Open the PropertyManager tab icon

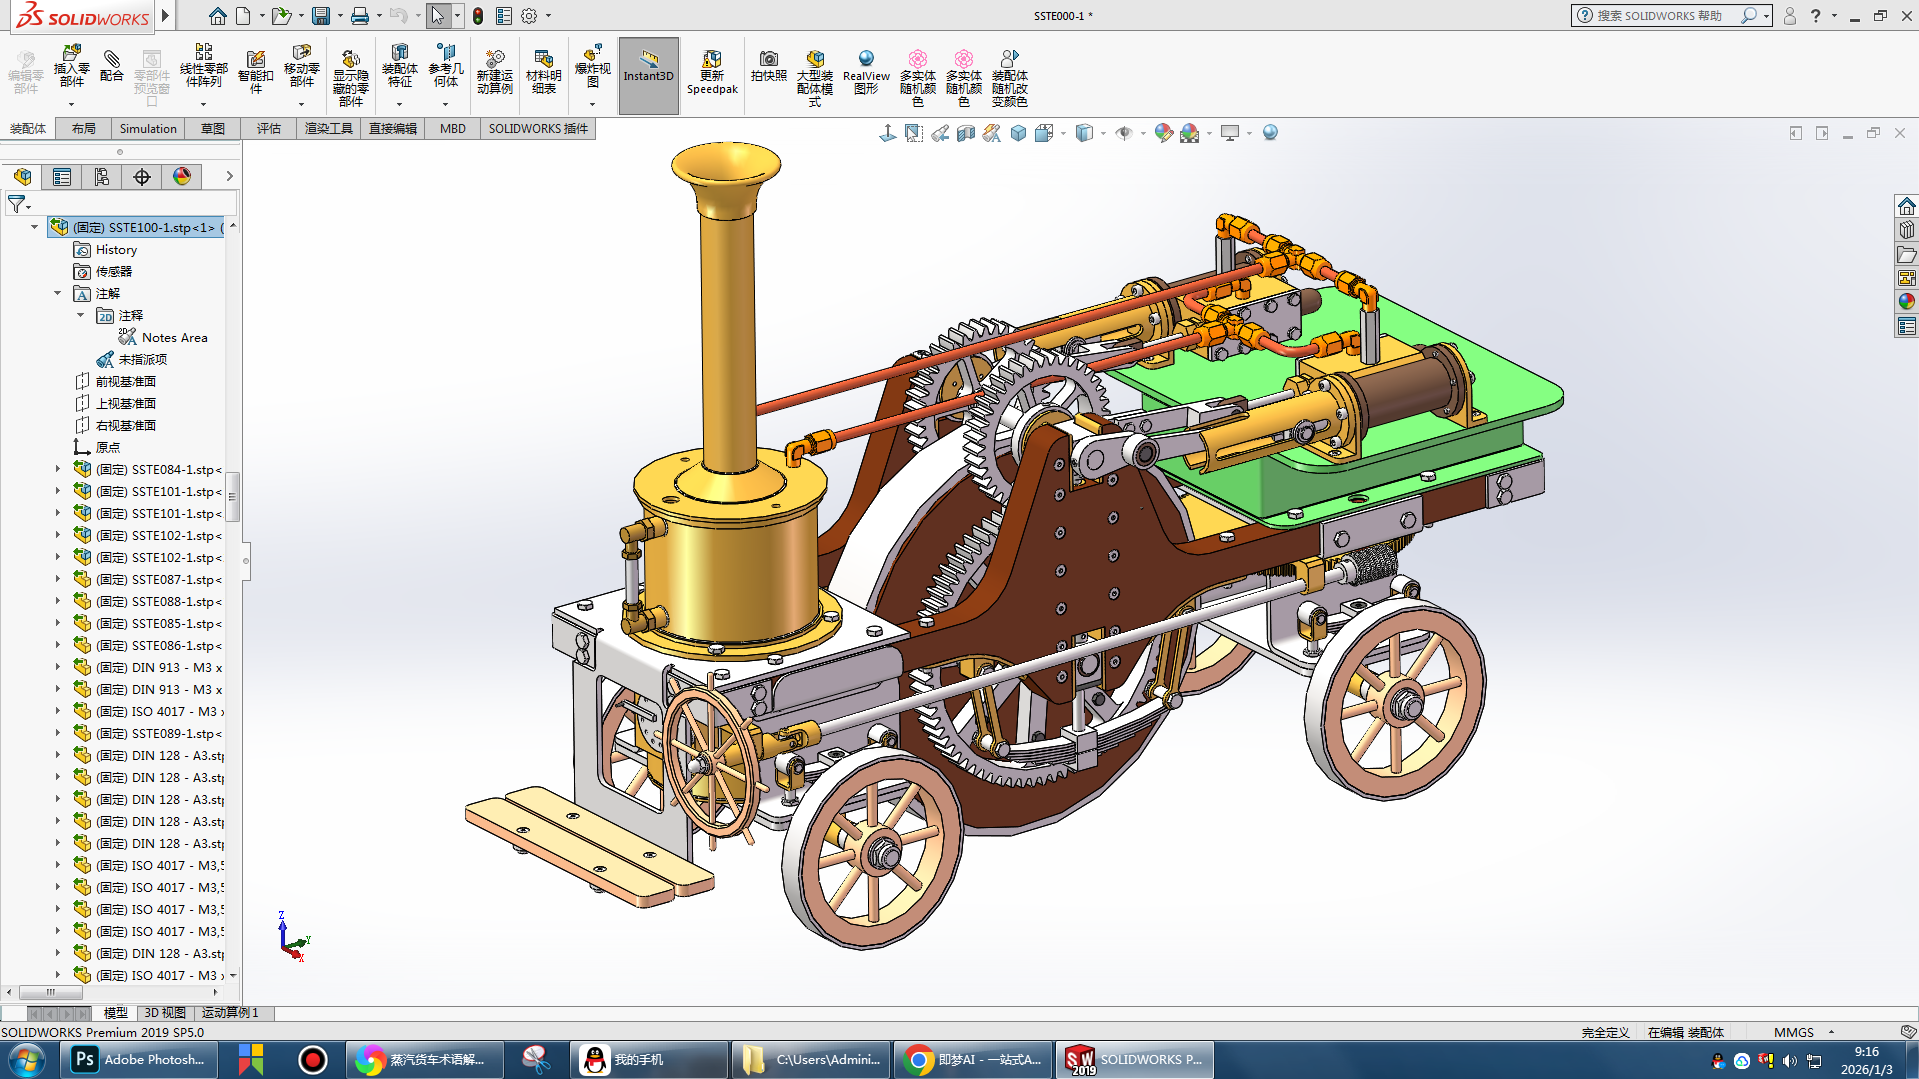pyautogui.click(x=62, y=177)
